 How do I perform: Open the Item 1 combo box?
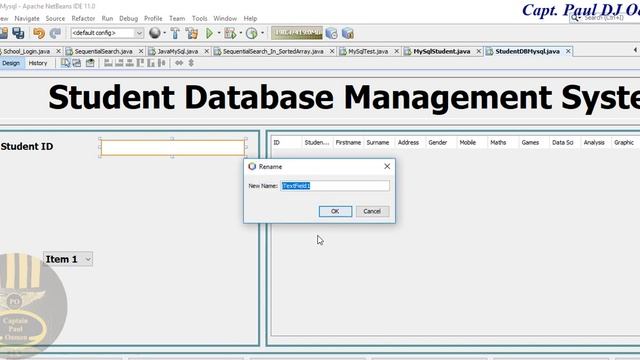[68, 259]
